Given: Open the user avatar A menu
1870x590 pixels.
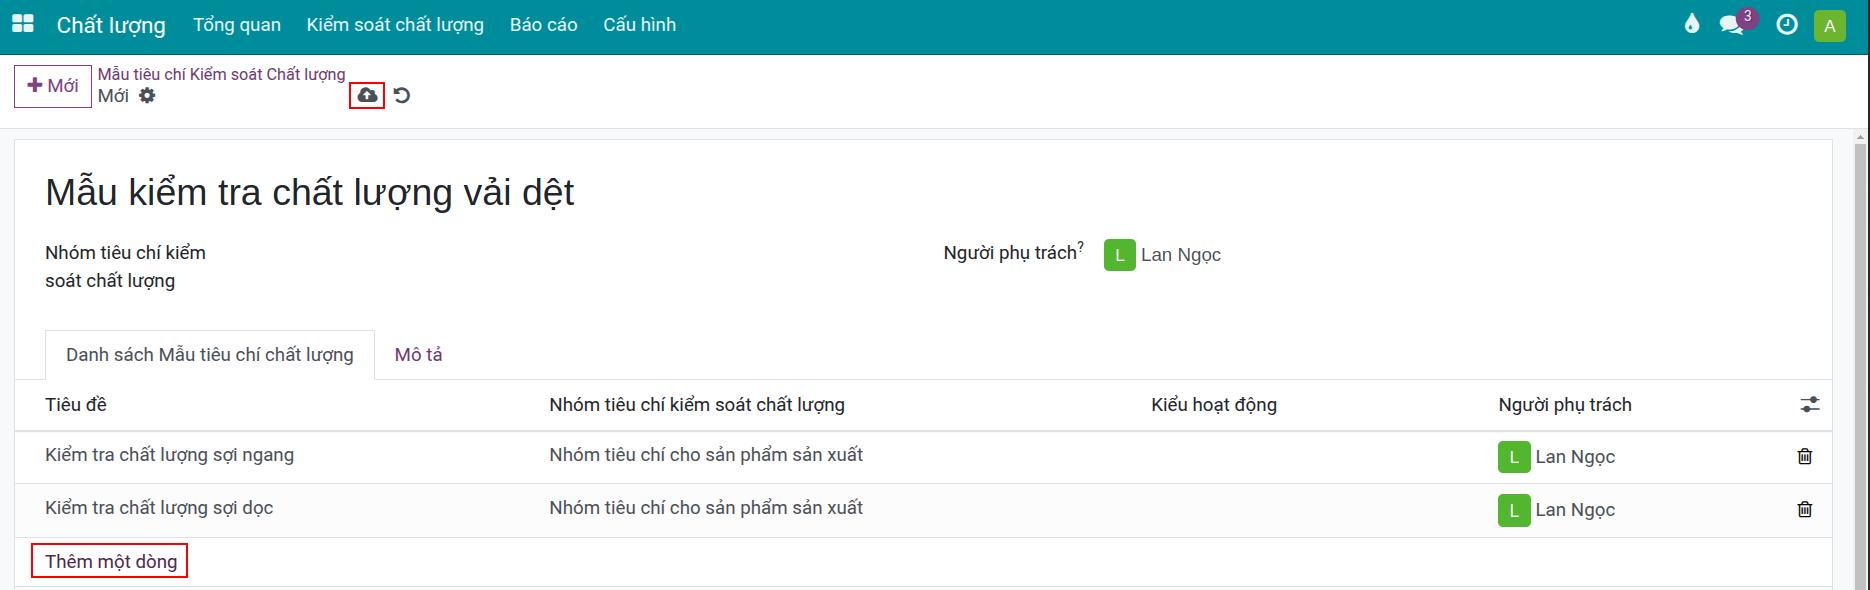Looking at the screenshot, I should pos(1830,25).
